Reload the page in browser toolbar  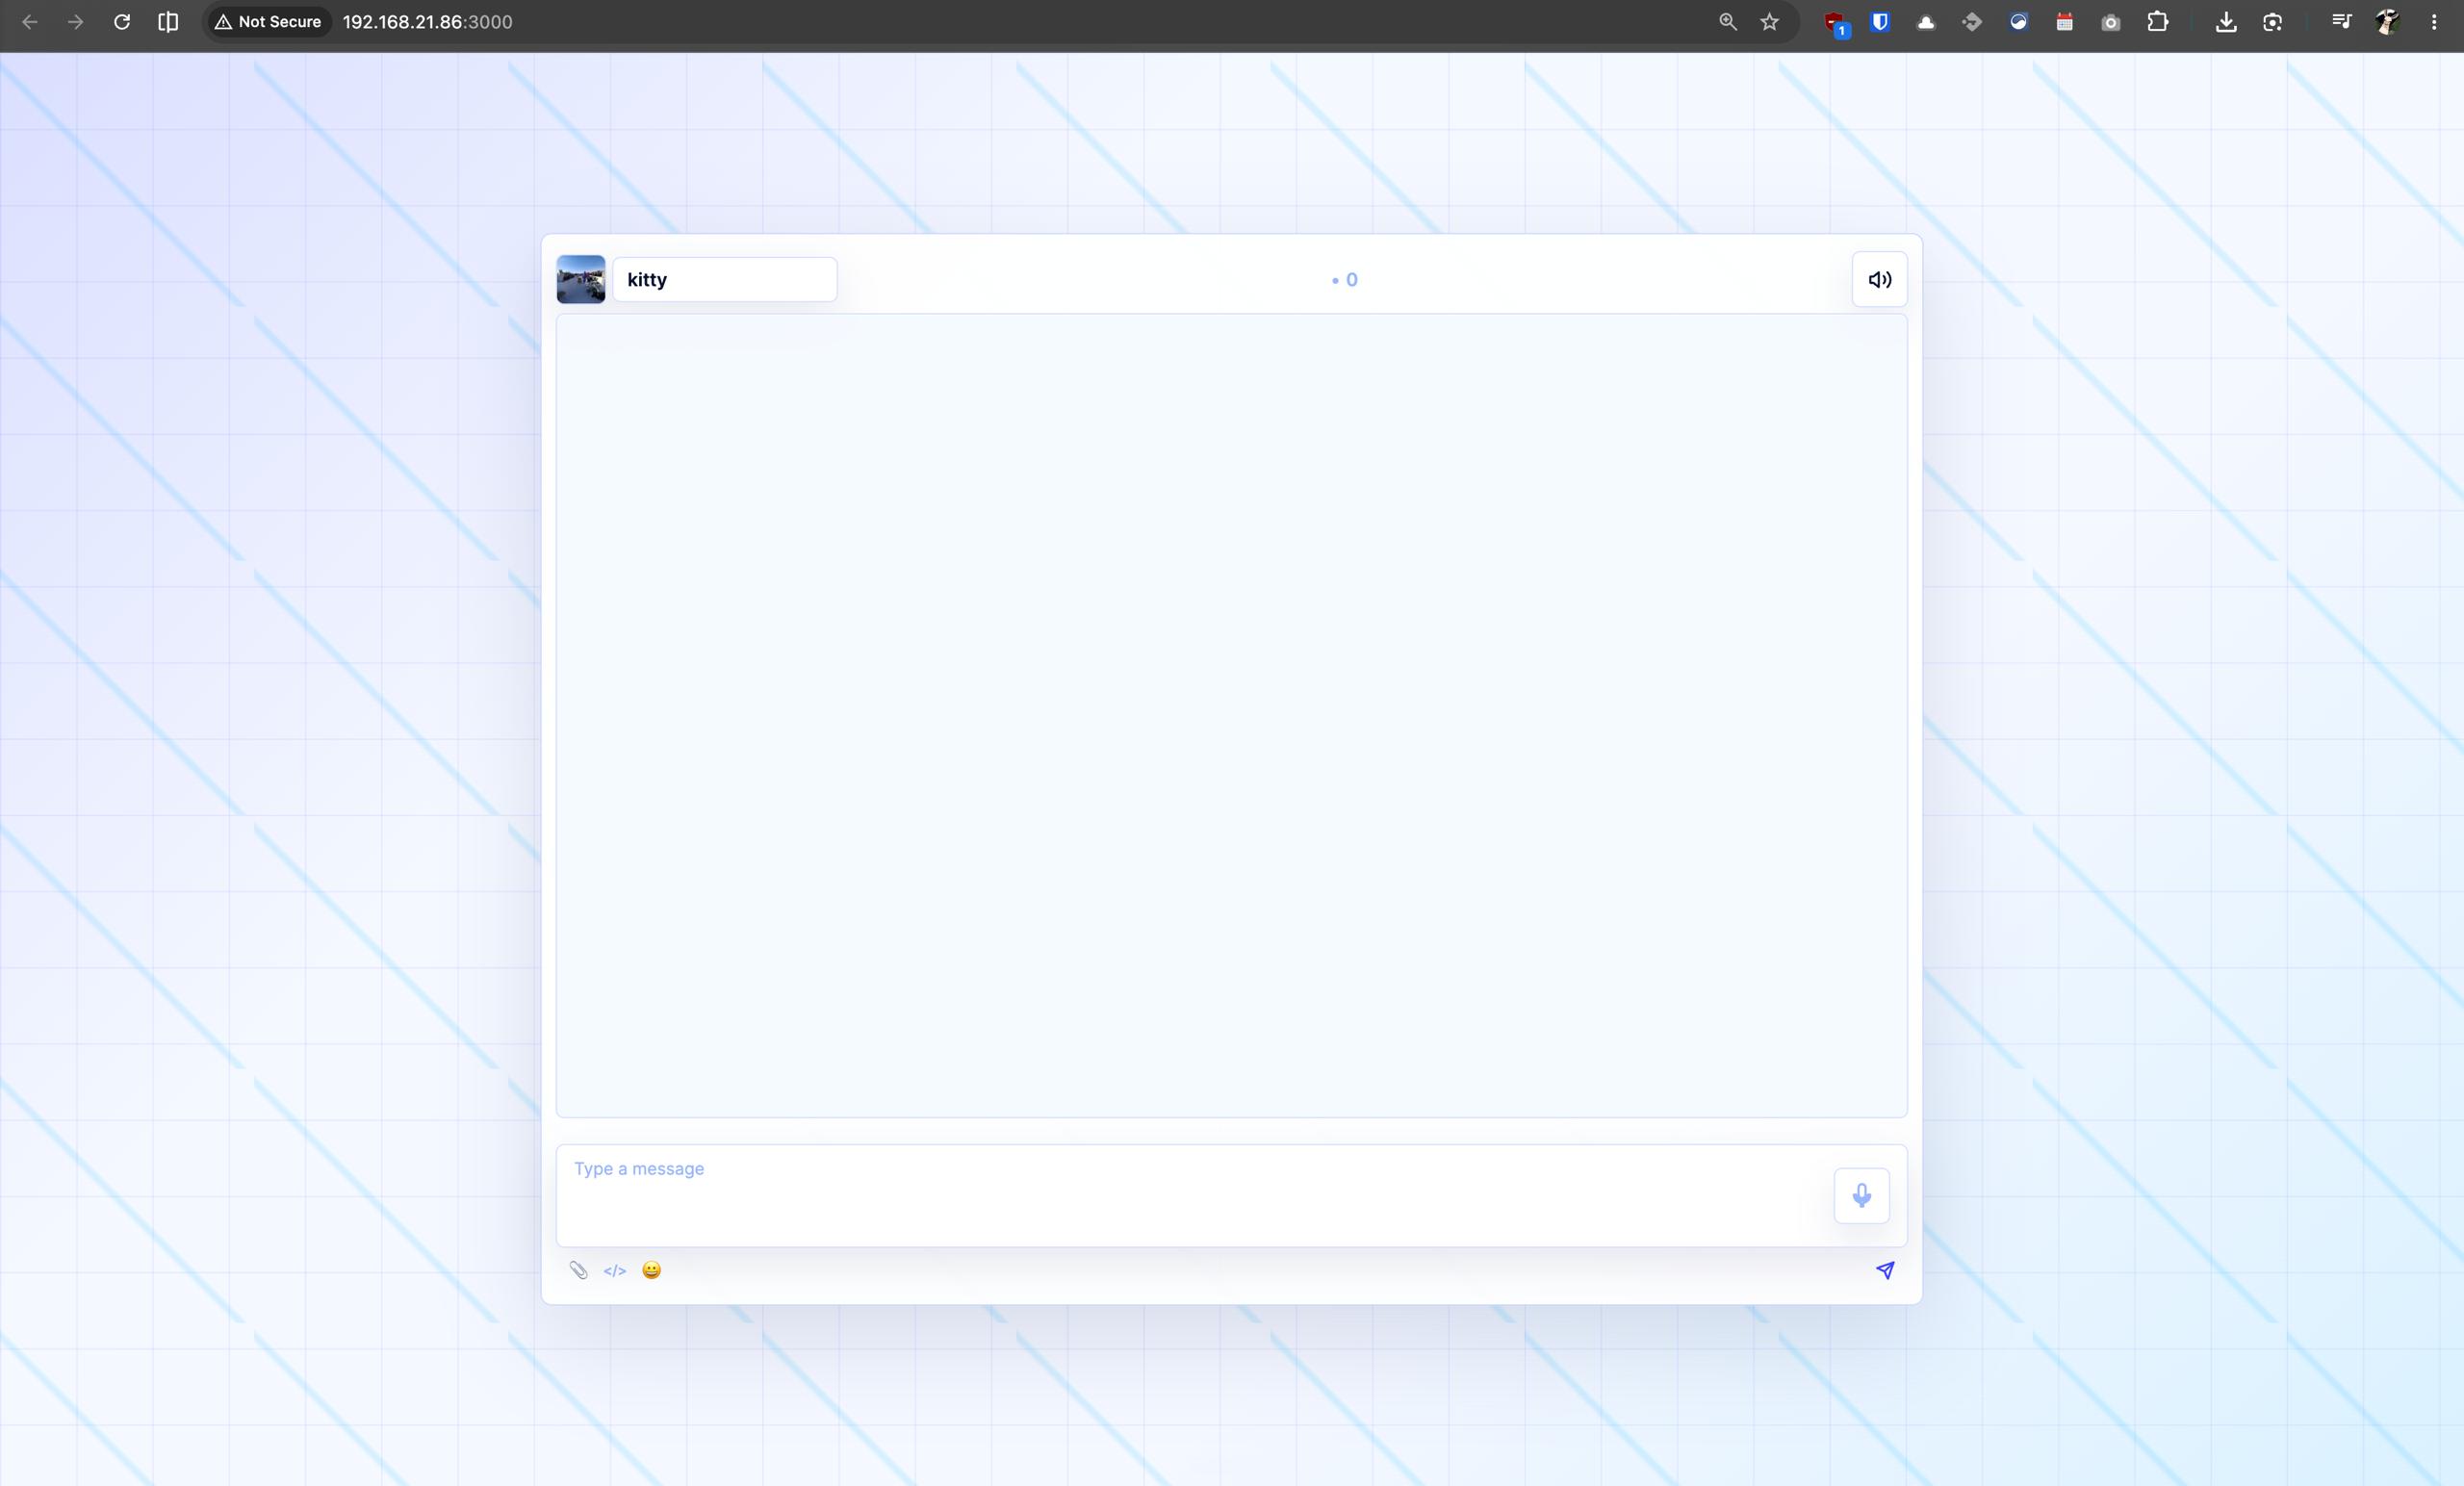pyautogui.click(x=122, y=22)
